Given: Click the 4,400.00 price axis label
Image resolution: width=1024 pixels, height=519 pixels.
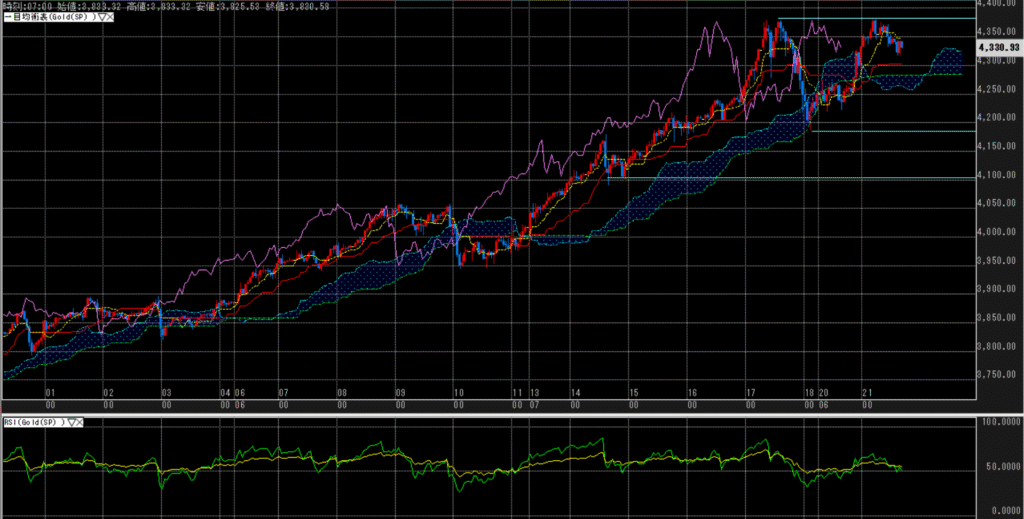Looking at the screenshot, I should coord(1001,3).
